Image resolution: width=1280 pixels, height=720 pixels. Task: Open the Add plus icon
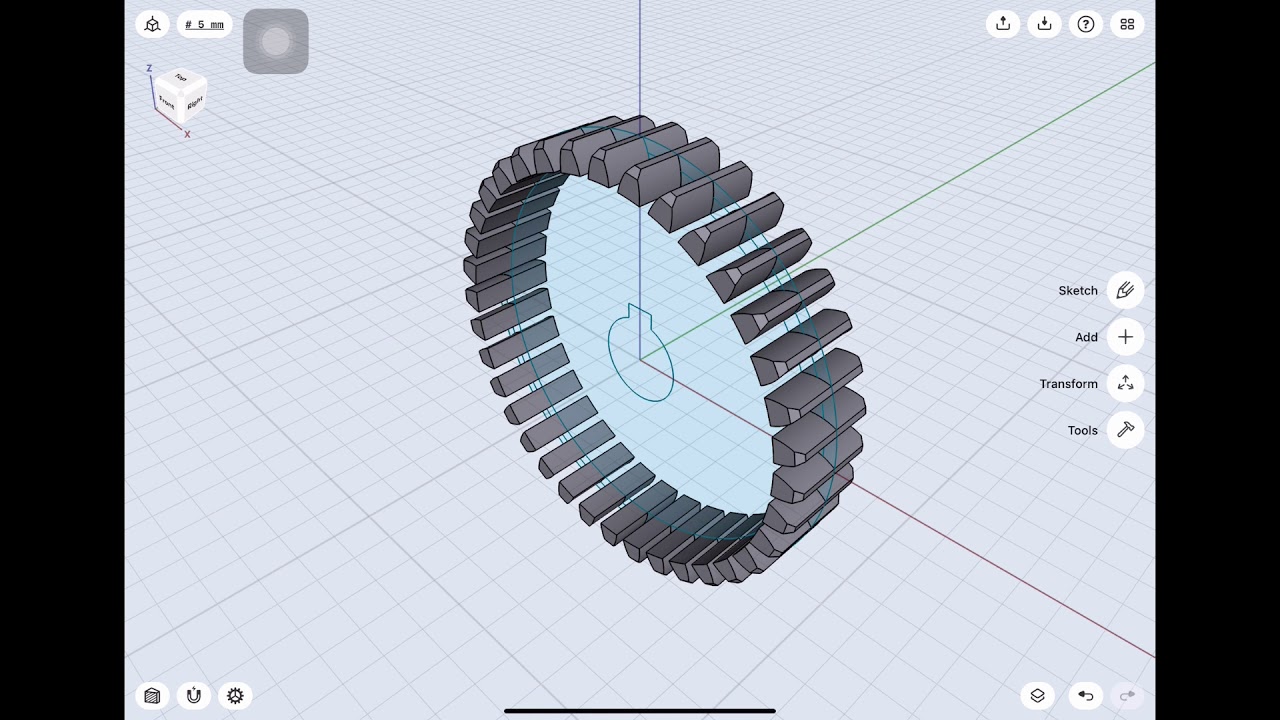(x=1125, y=337)
